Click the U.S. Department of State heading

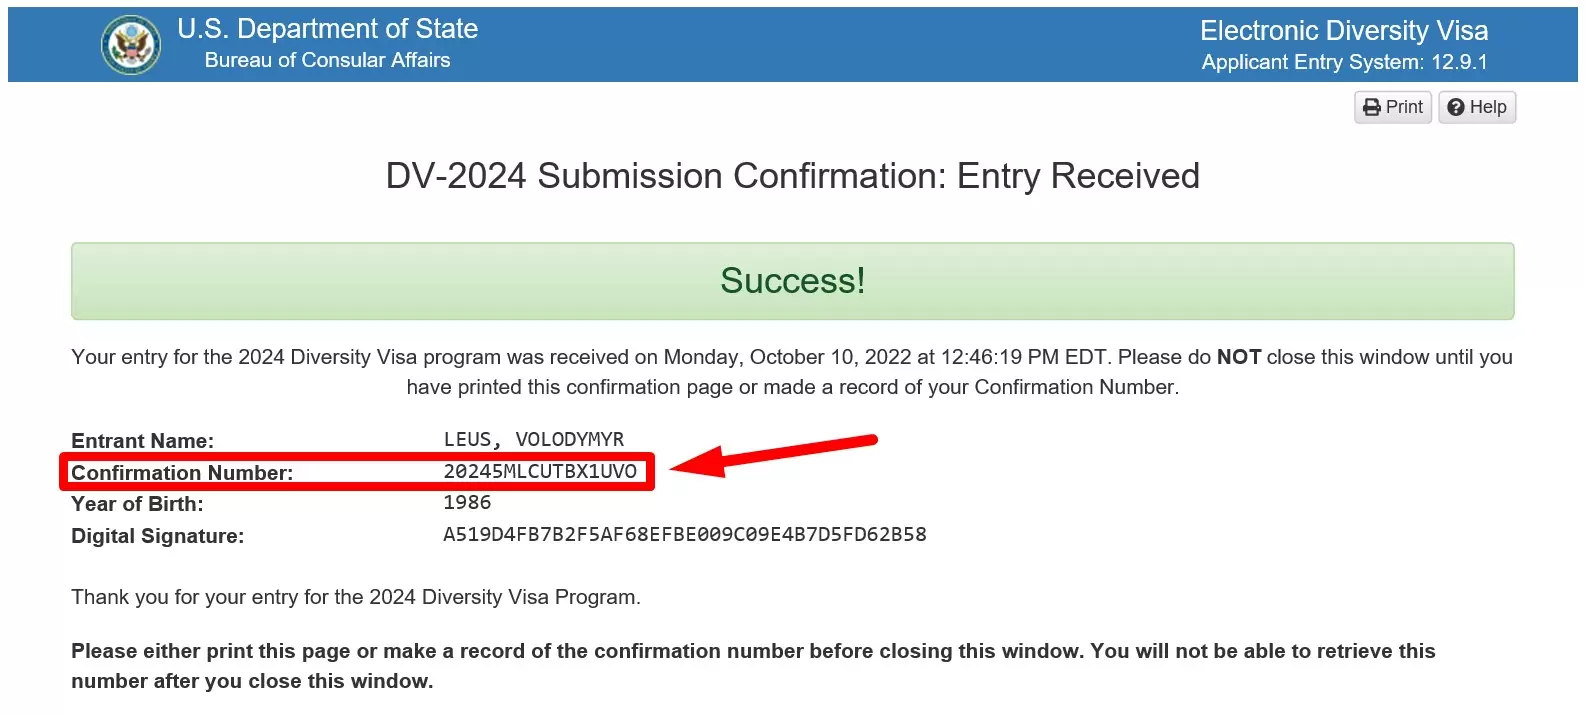coord(327,29)
